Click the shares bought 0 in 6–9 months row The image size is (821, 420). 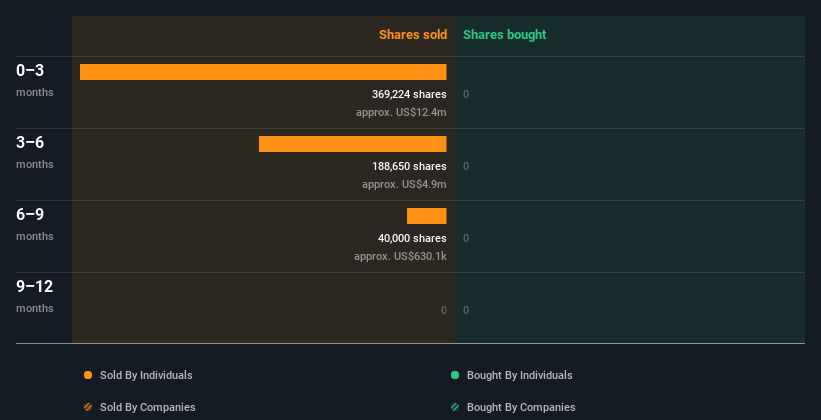[466, 238]
